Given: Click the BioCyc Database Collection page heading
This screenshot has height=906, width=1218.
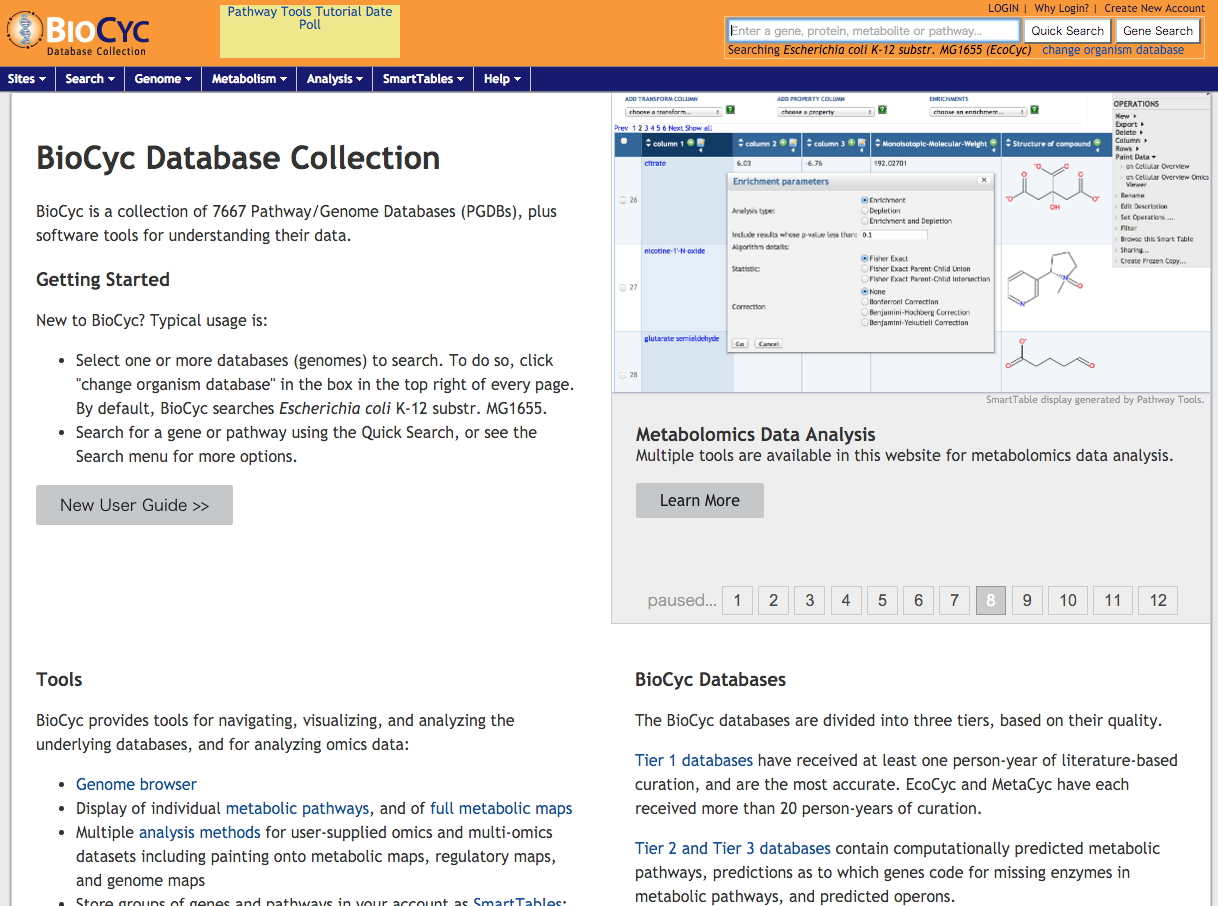Looking at the screenshot, I should (238, 158).
